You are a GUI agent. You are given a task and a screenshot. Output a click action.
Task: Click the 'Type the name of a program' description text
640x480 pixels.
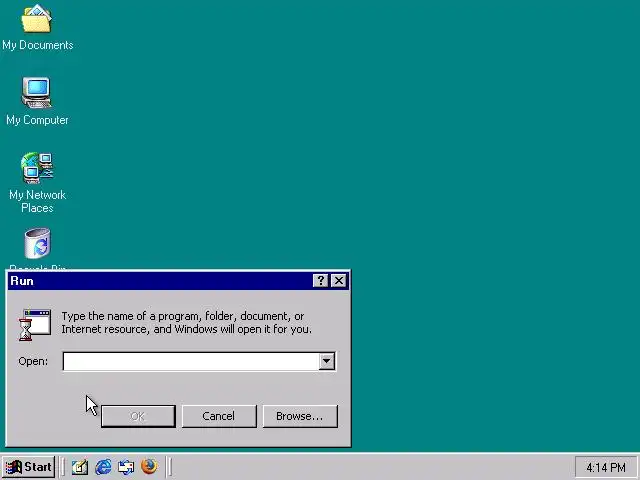tap(187, 322)
